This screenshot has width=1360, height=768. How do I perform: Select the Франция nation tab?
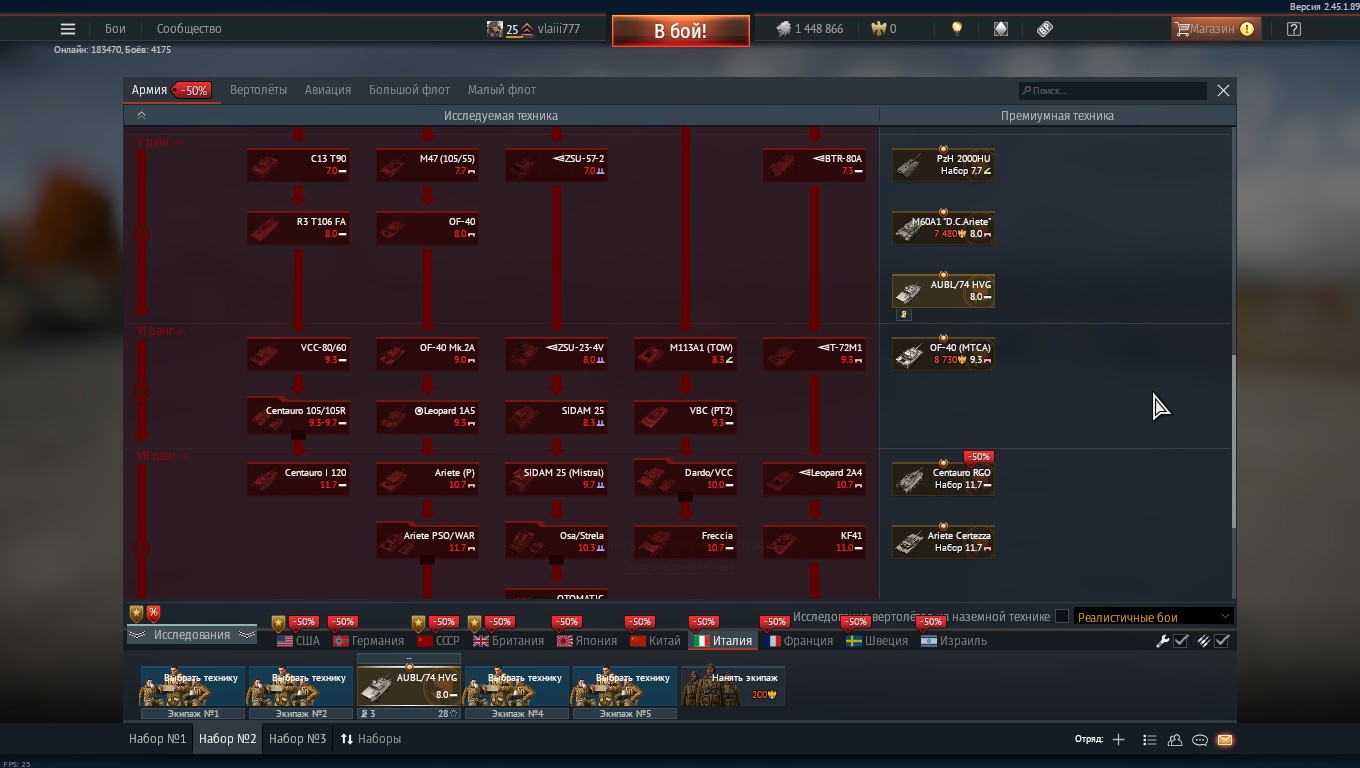tap(800, 641)
